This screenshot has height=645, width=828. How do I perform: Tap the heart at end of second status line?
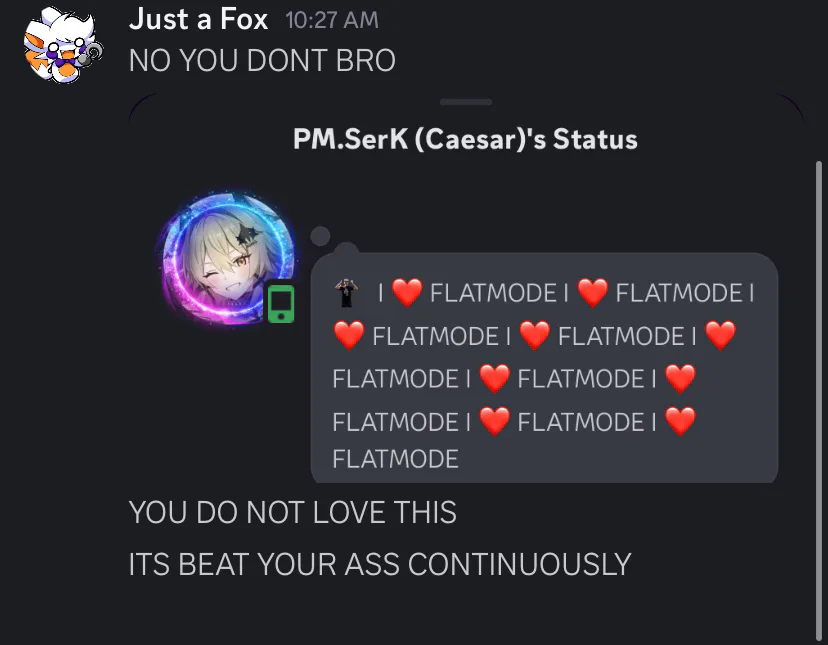coord(720,335)
